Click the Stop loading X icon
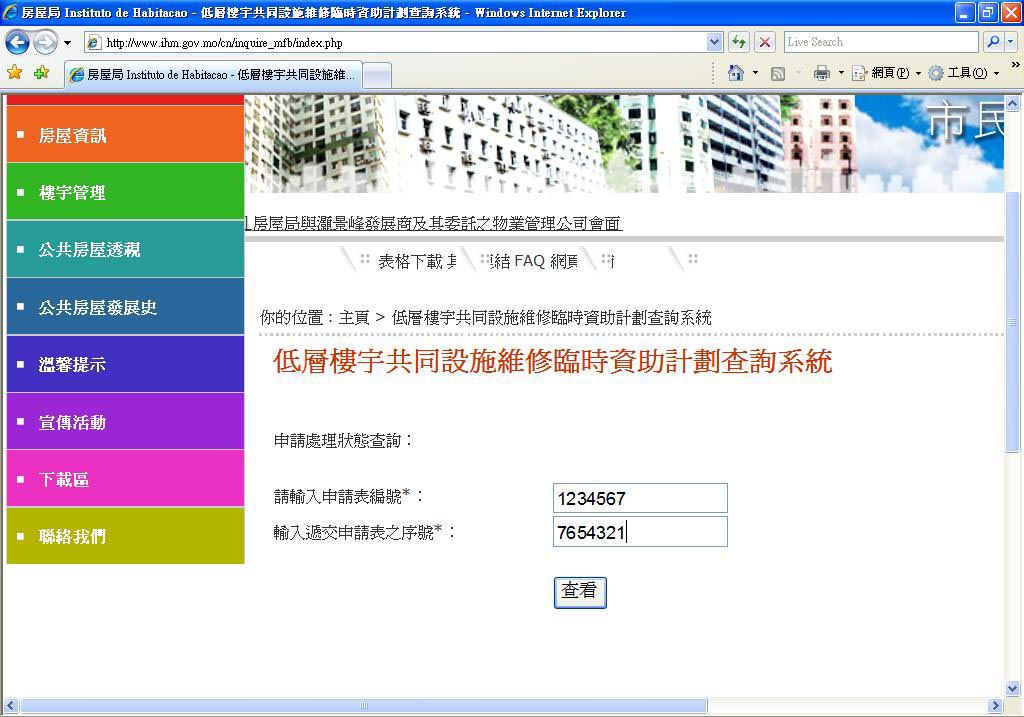1024x717 pixels. 765,42
